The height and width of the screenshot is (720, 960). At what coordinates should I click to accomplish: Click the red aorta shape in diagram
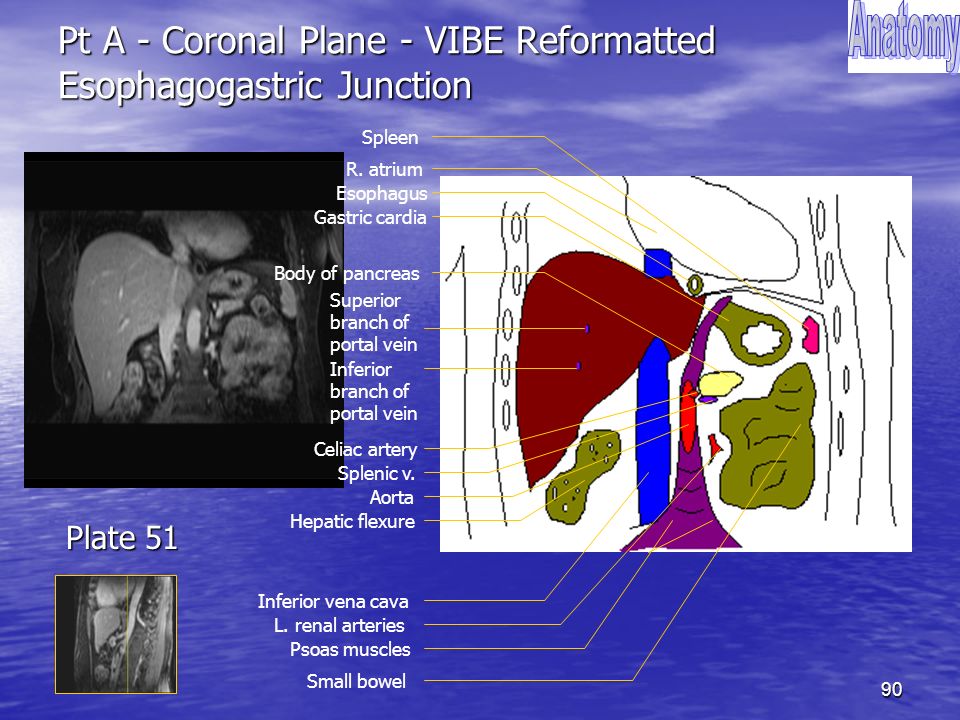[689, 416]
